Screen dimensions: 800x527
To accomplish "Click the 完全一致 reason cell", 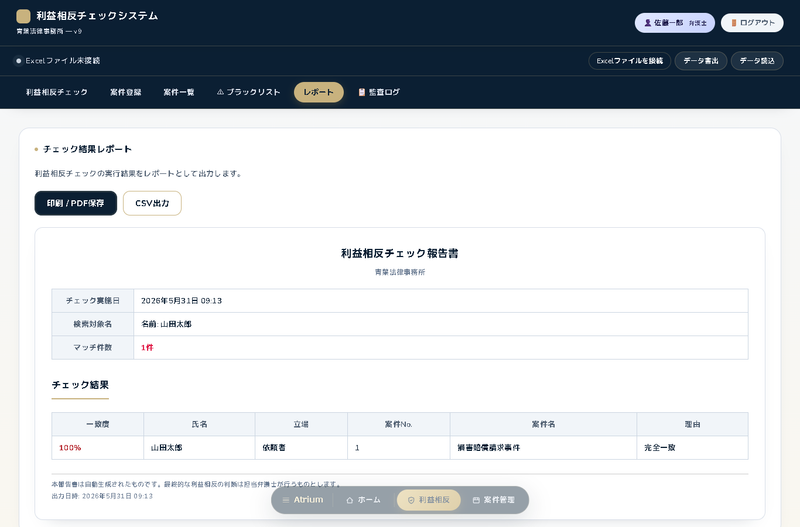I will (692, 448).
